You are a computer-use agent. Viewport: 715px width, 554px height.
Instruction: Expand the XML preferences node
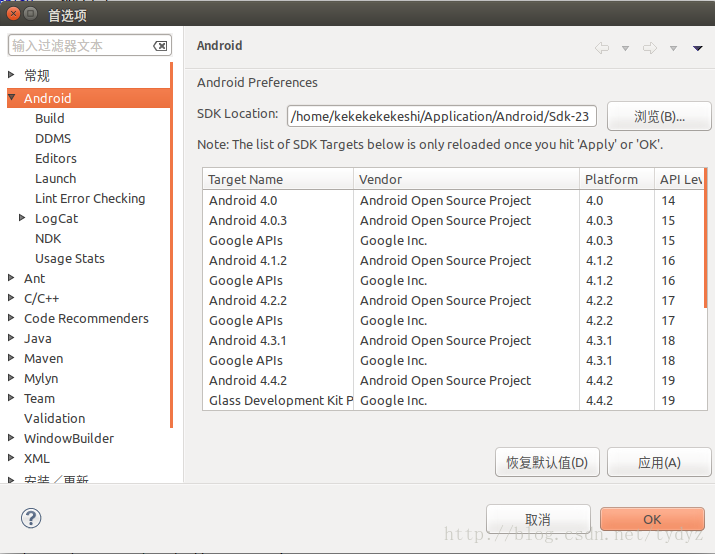(11, 458)
